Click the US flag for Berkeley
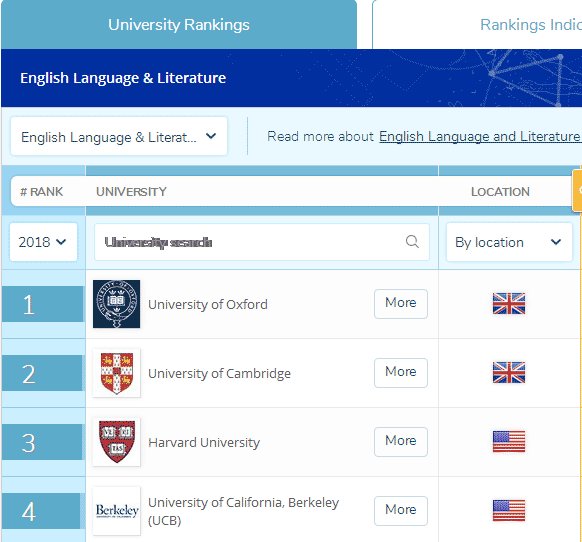 509,510
